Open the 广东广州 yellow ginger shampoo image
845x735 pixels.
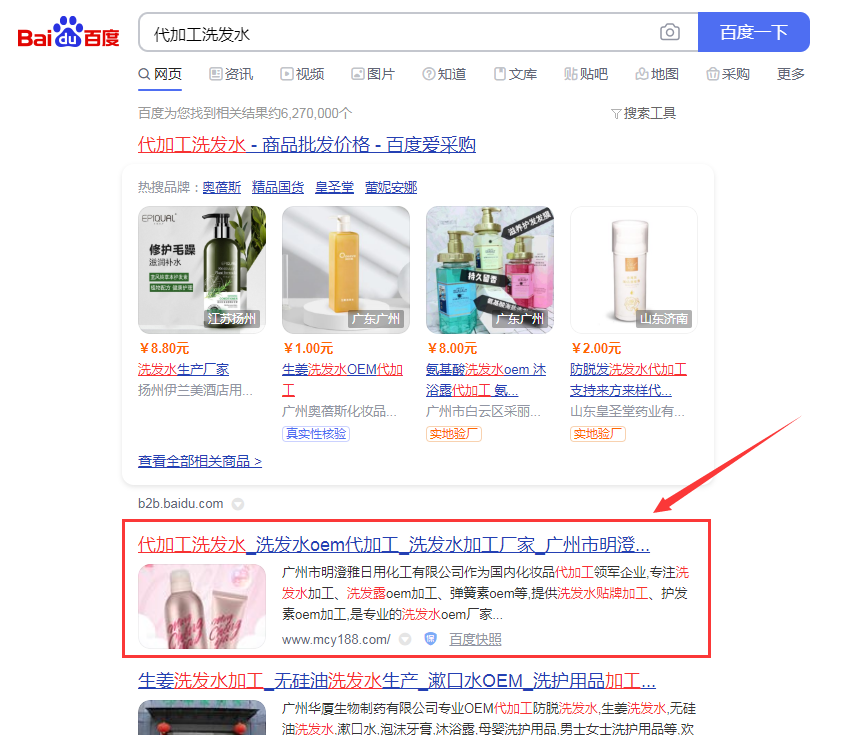point(345,269)
